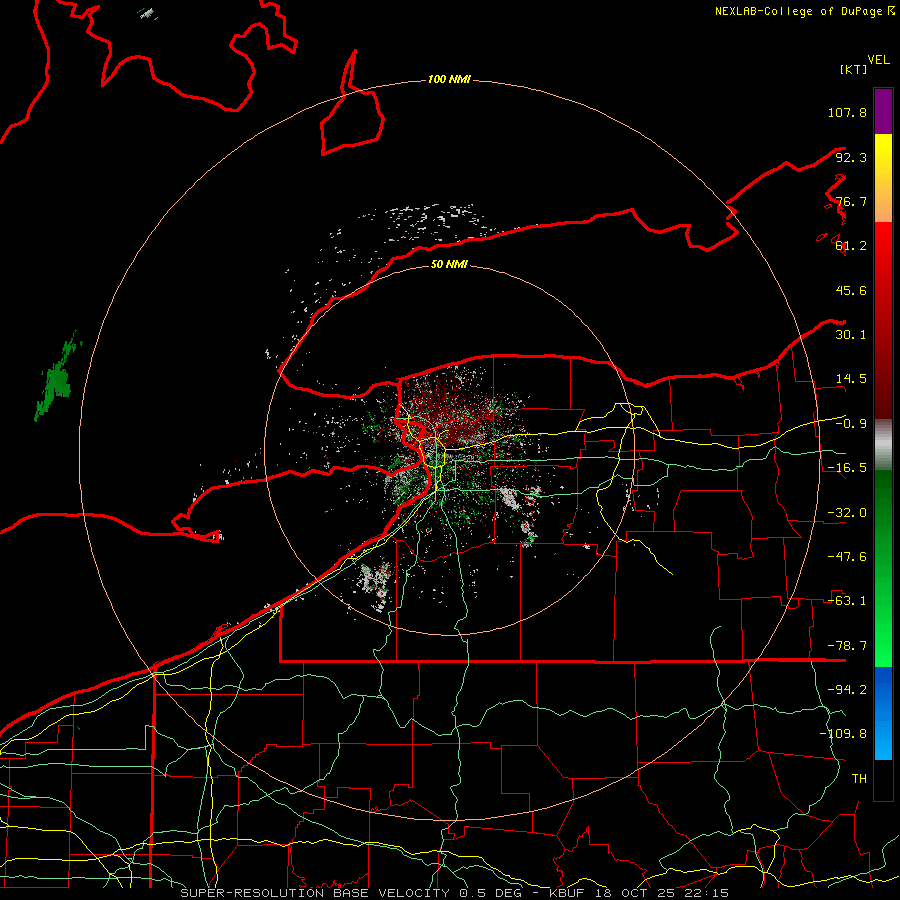Select the 92.3 scale value

851,157
